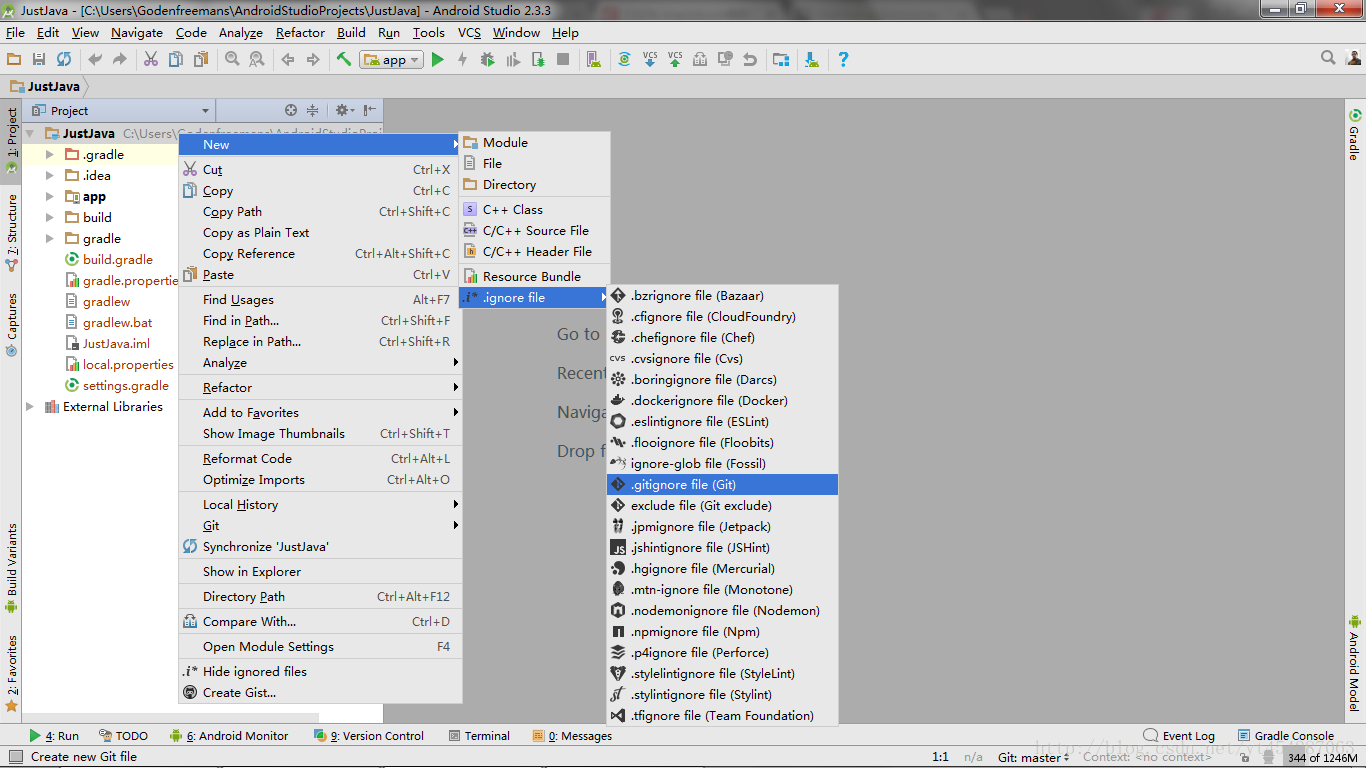Open Project Structure toolbar icon
The width and height of the screenshot is (1366, 768).
pos(781,60)
